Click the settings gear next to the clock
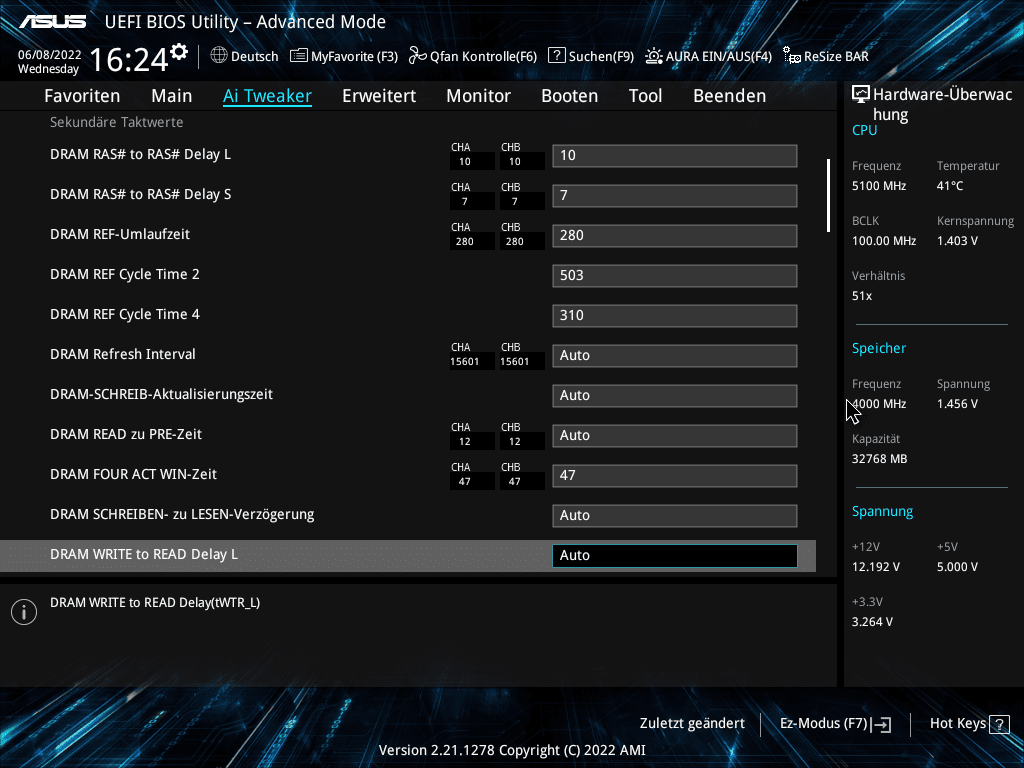Screen dimensions: 1024x768 tap(179, 52)
